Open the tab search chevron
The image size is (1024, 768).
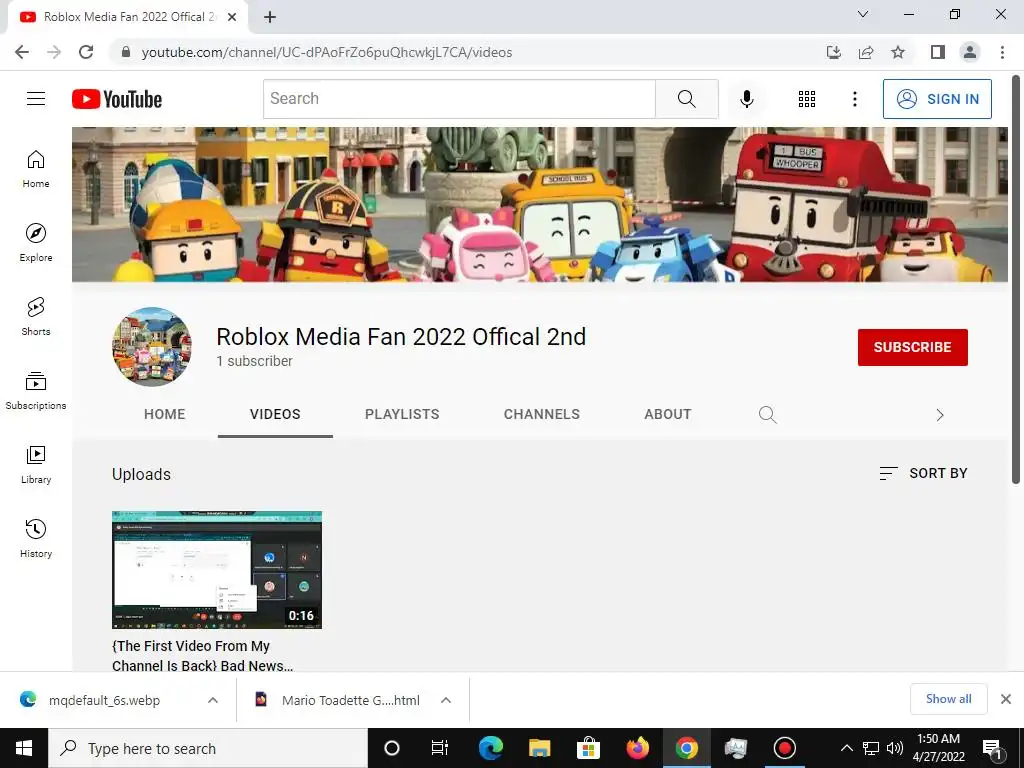point(863,14)
